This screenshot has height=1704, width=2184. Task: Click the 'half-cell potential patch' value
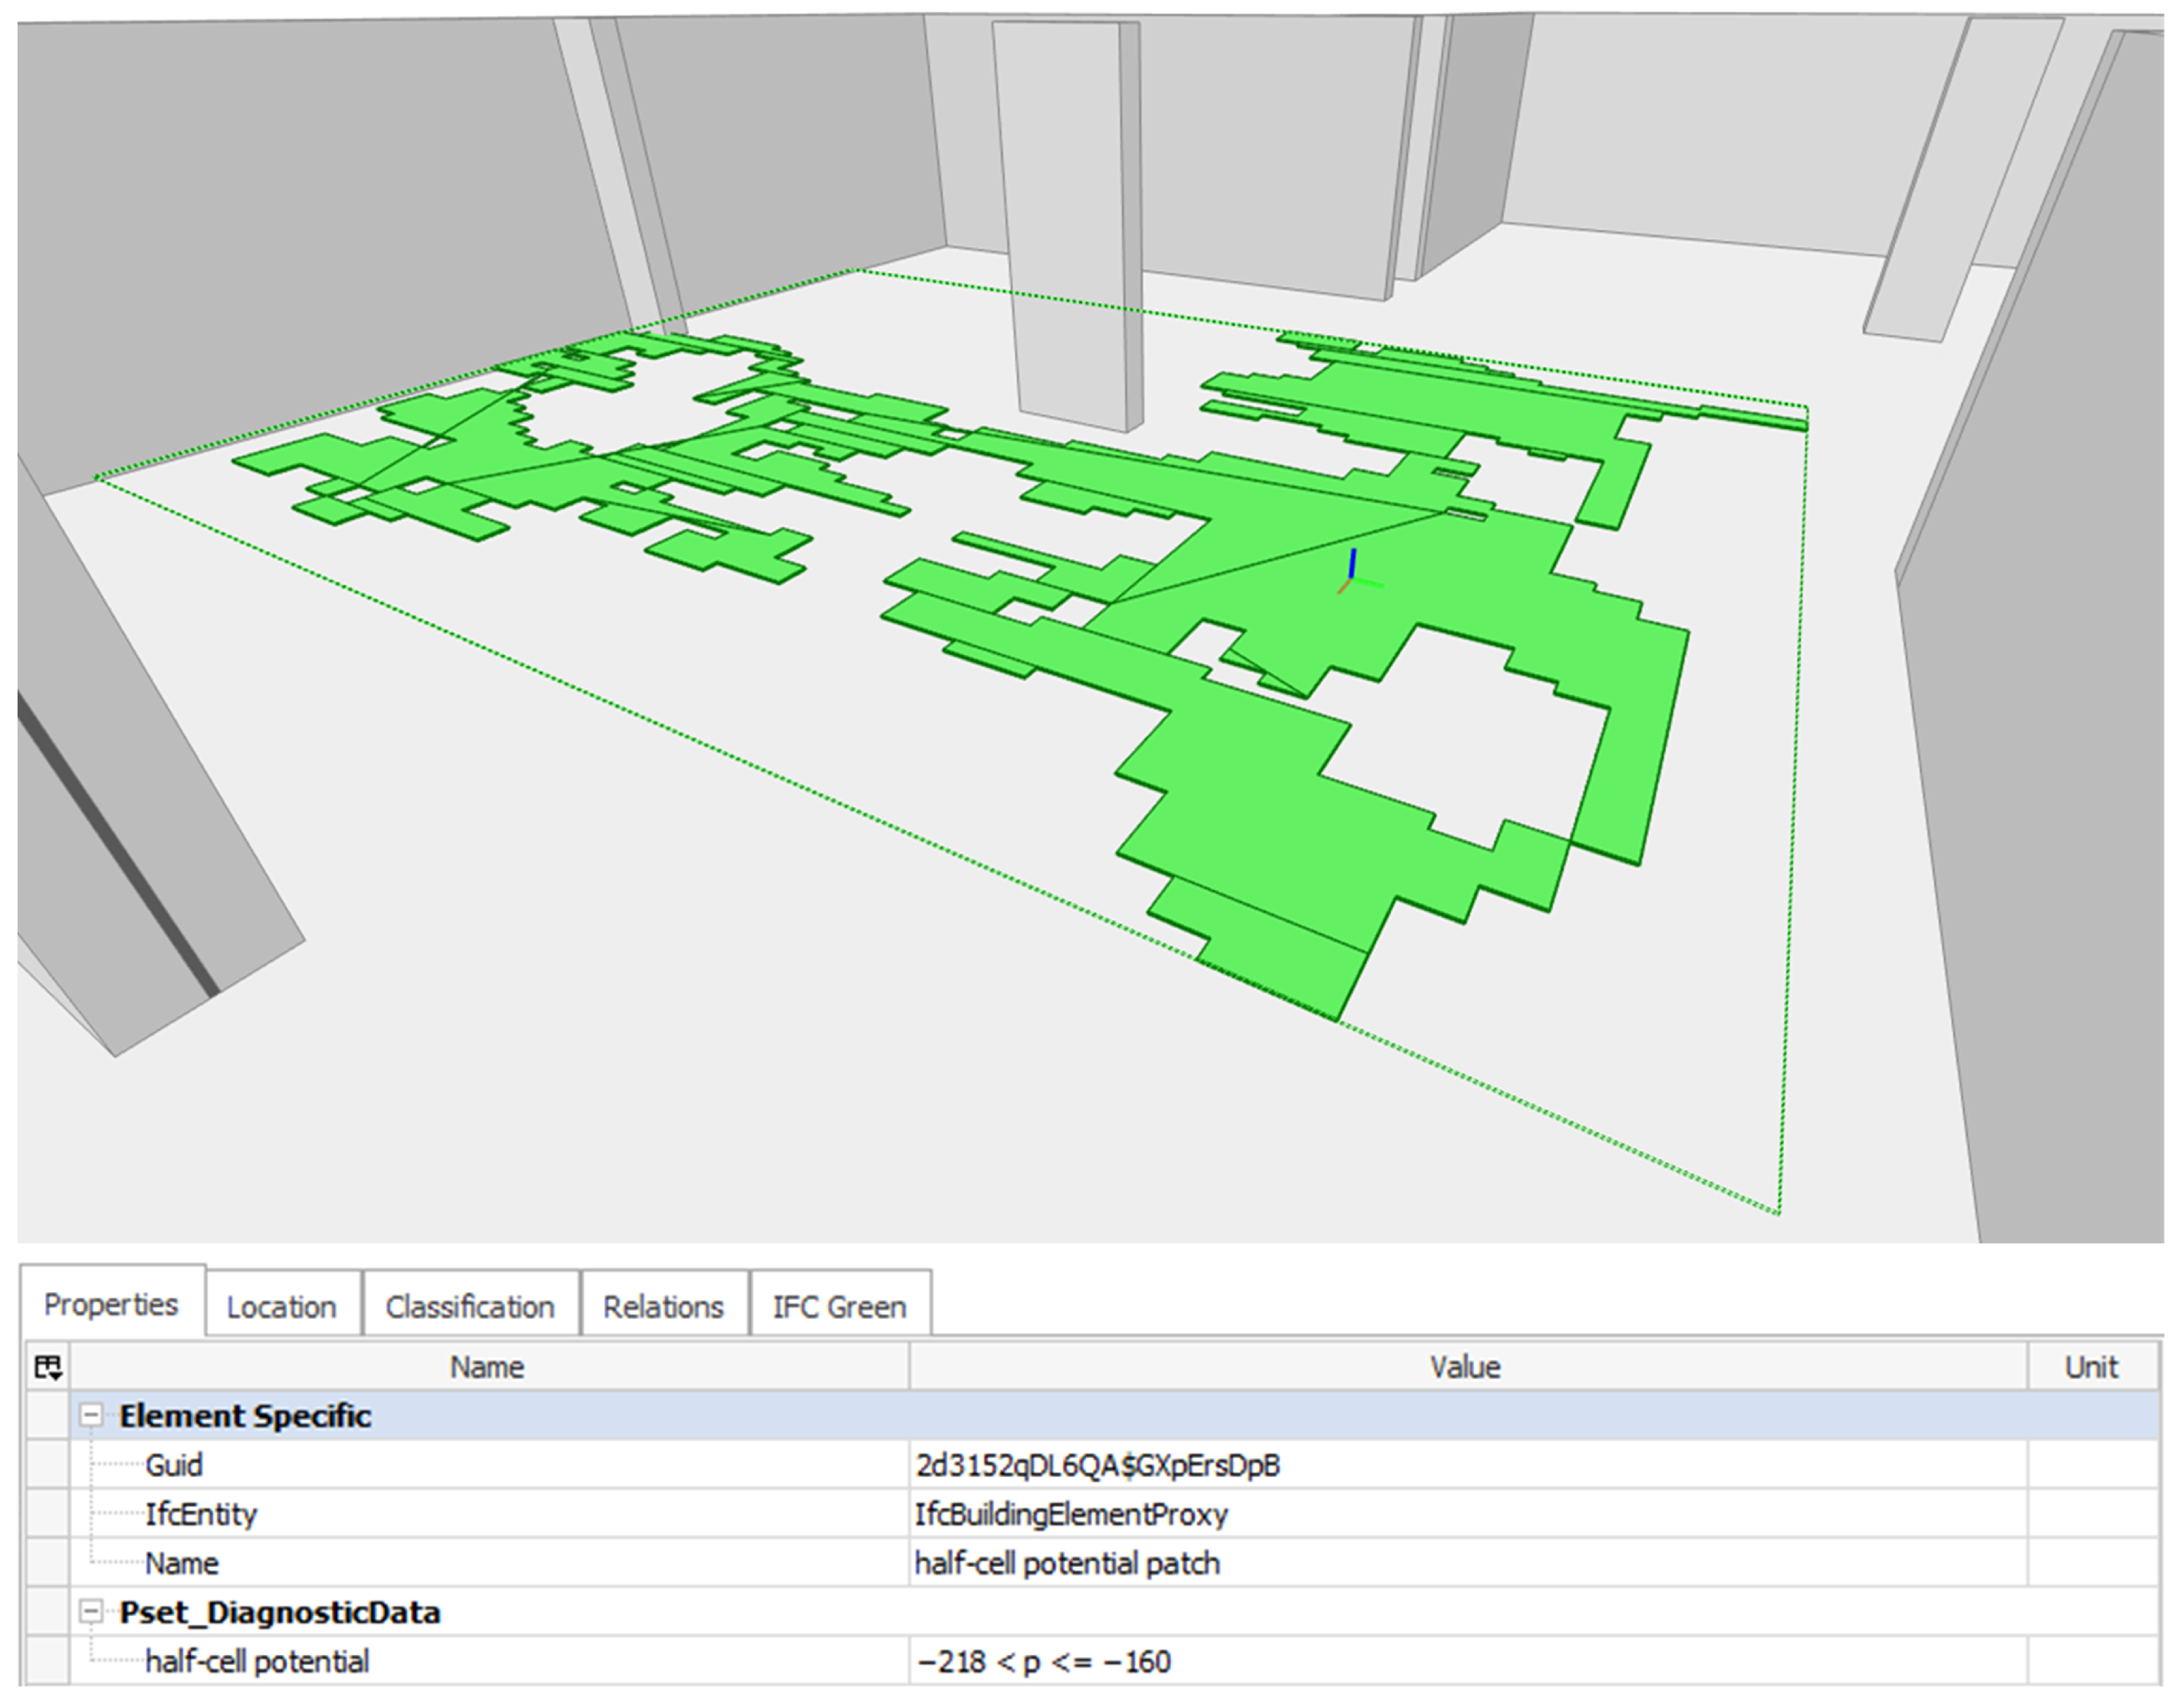point(1067,1563)
